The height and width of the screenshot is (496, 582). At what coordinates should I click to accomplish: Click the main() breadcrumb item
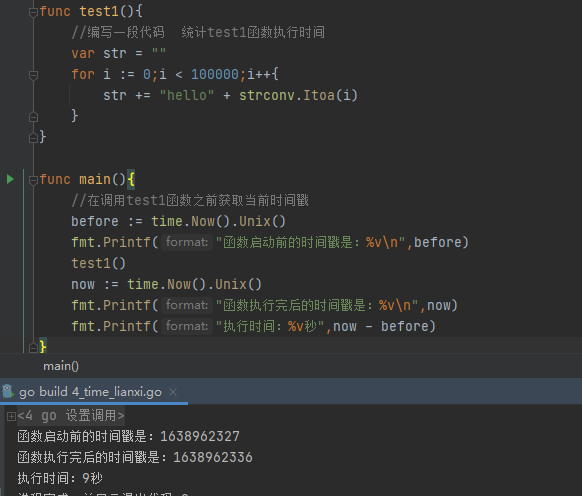coord(61,366)
